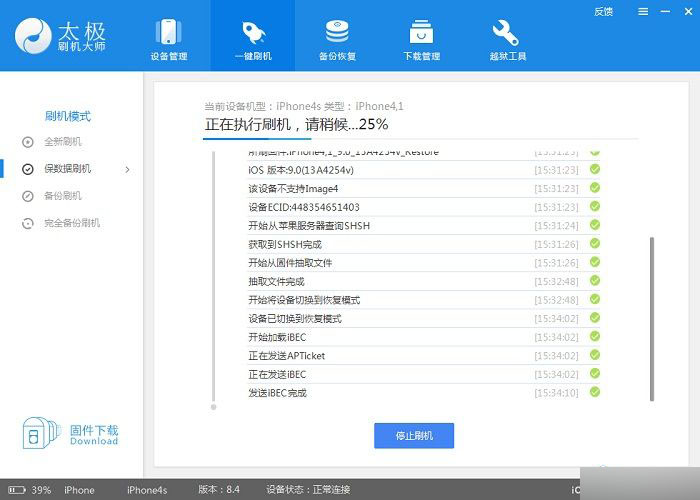700x500 pixels.
Task: Click the log list scrollbar thumb
Action: click(652, 319)
